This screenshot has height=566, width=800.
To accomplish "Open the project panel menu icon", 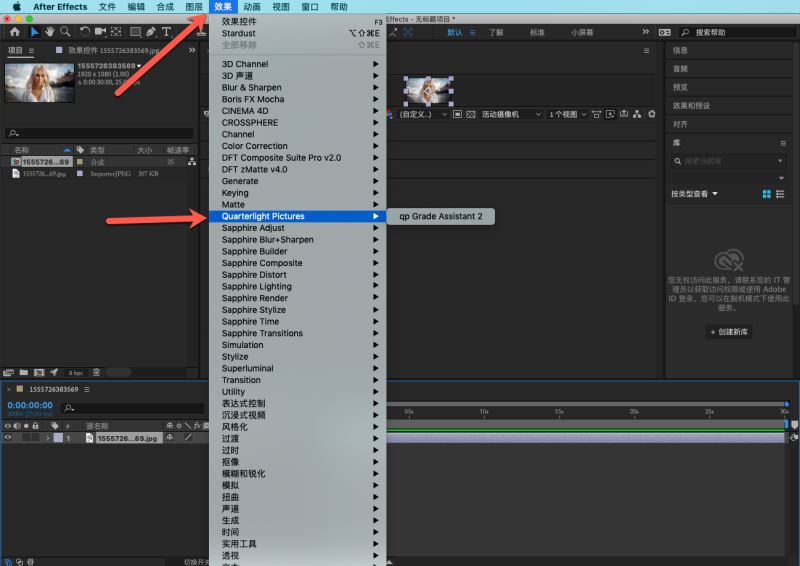I will coord(31,51).
